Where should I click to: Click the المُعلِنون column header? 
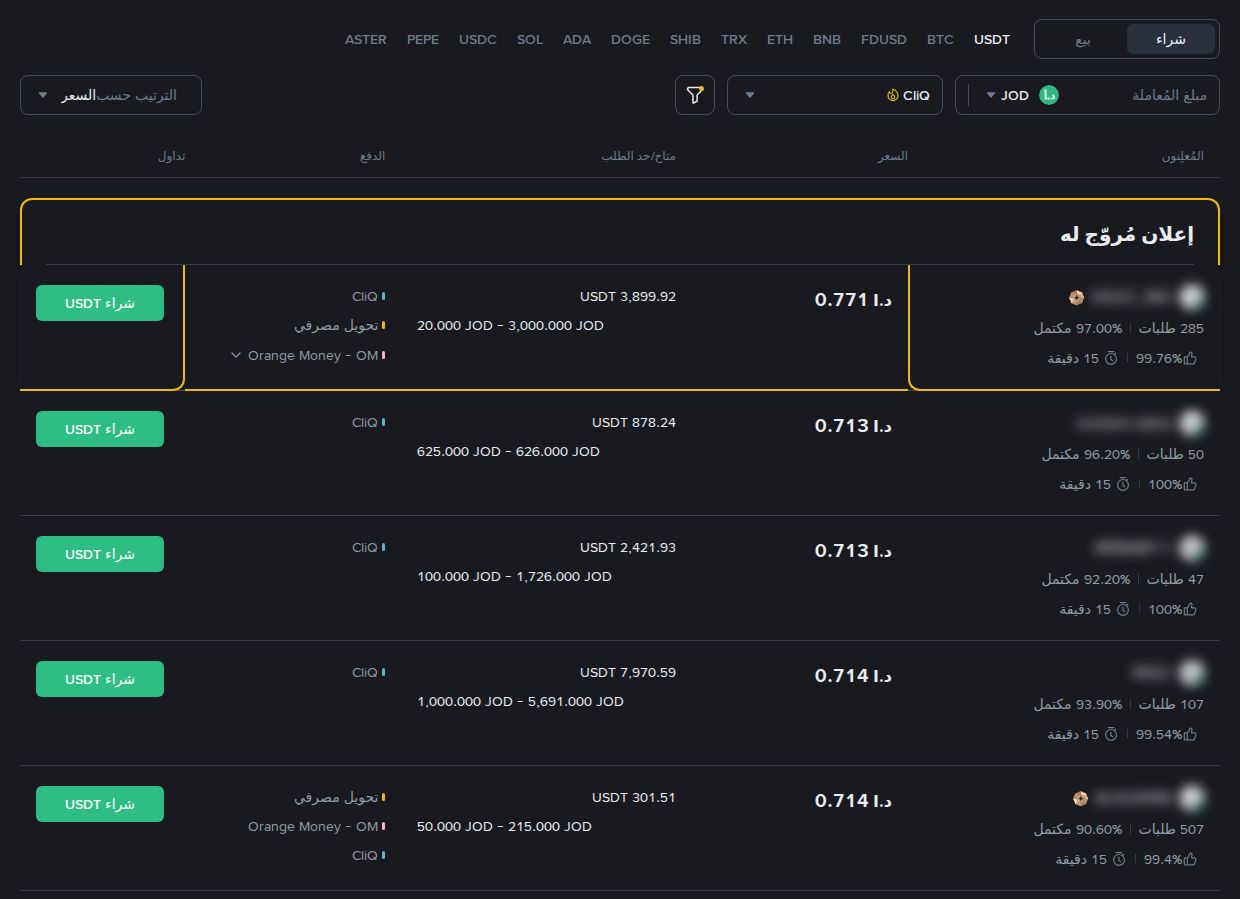pos(1182,157)
